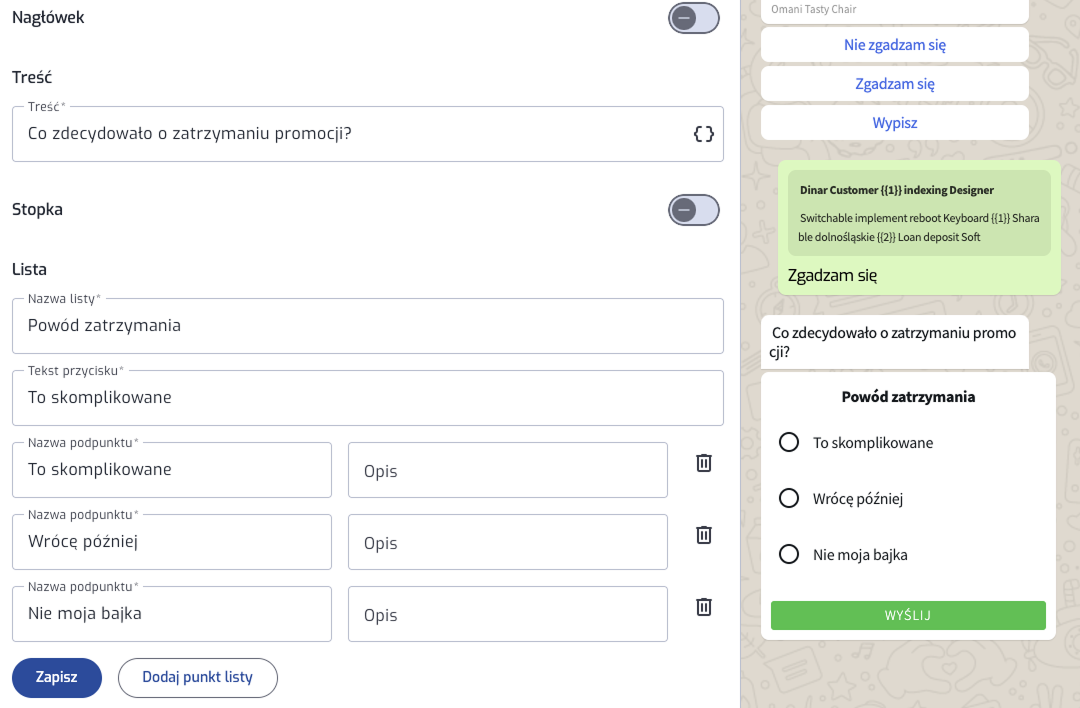The height and width of the screenshot is (708, 1080).
Task: Toggle the Nagłówek switch
Action: coord(694,18)
